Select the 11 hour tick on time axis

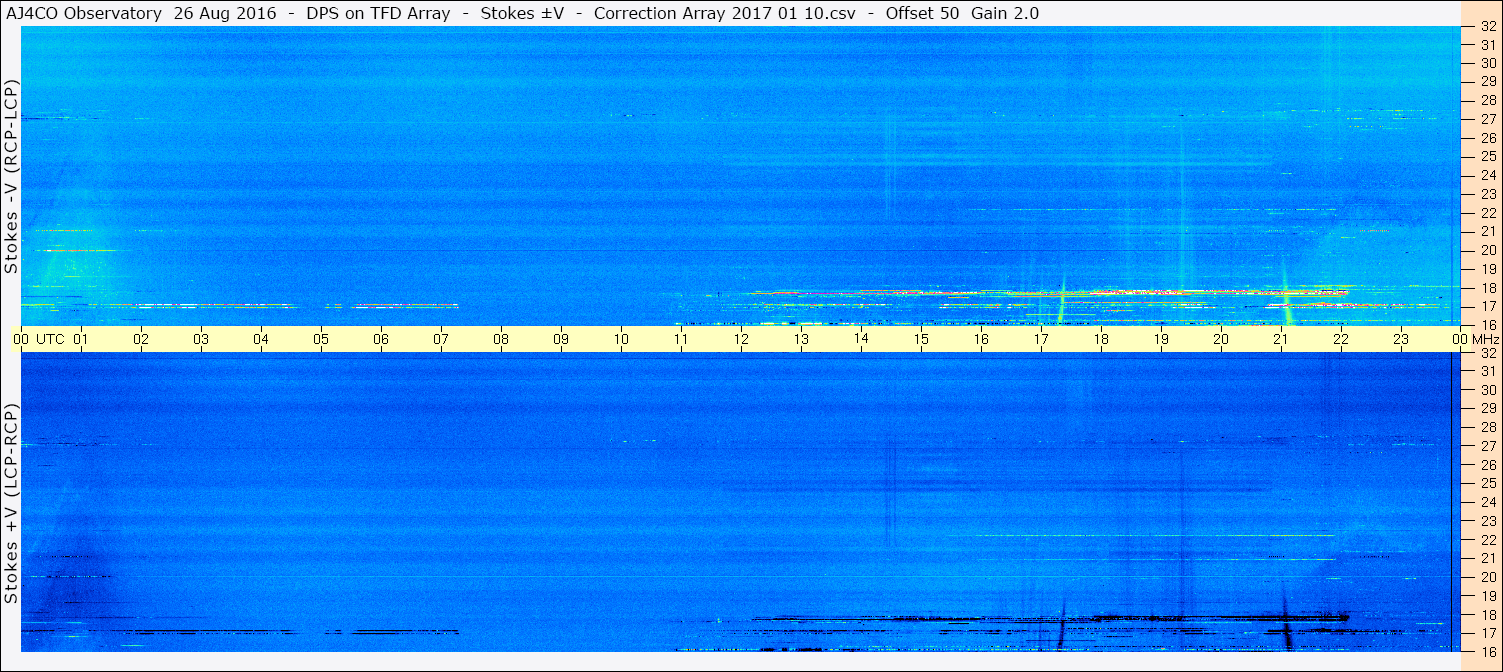point(681,340)
